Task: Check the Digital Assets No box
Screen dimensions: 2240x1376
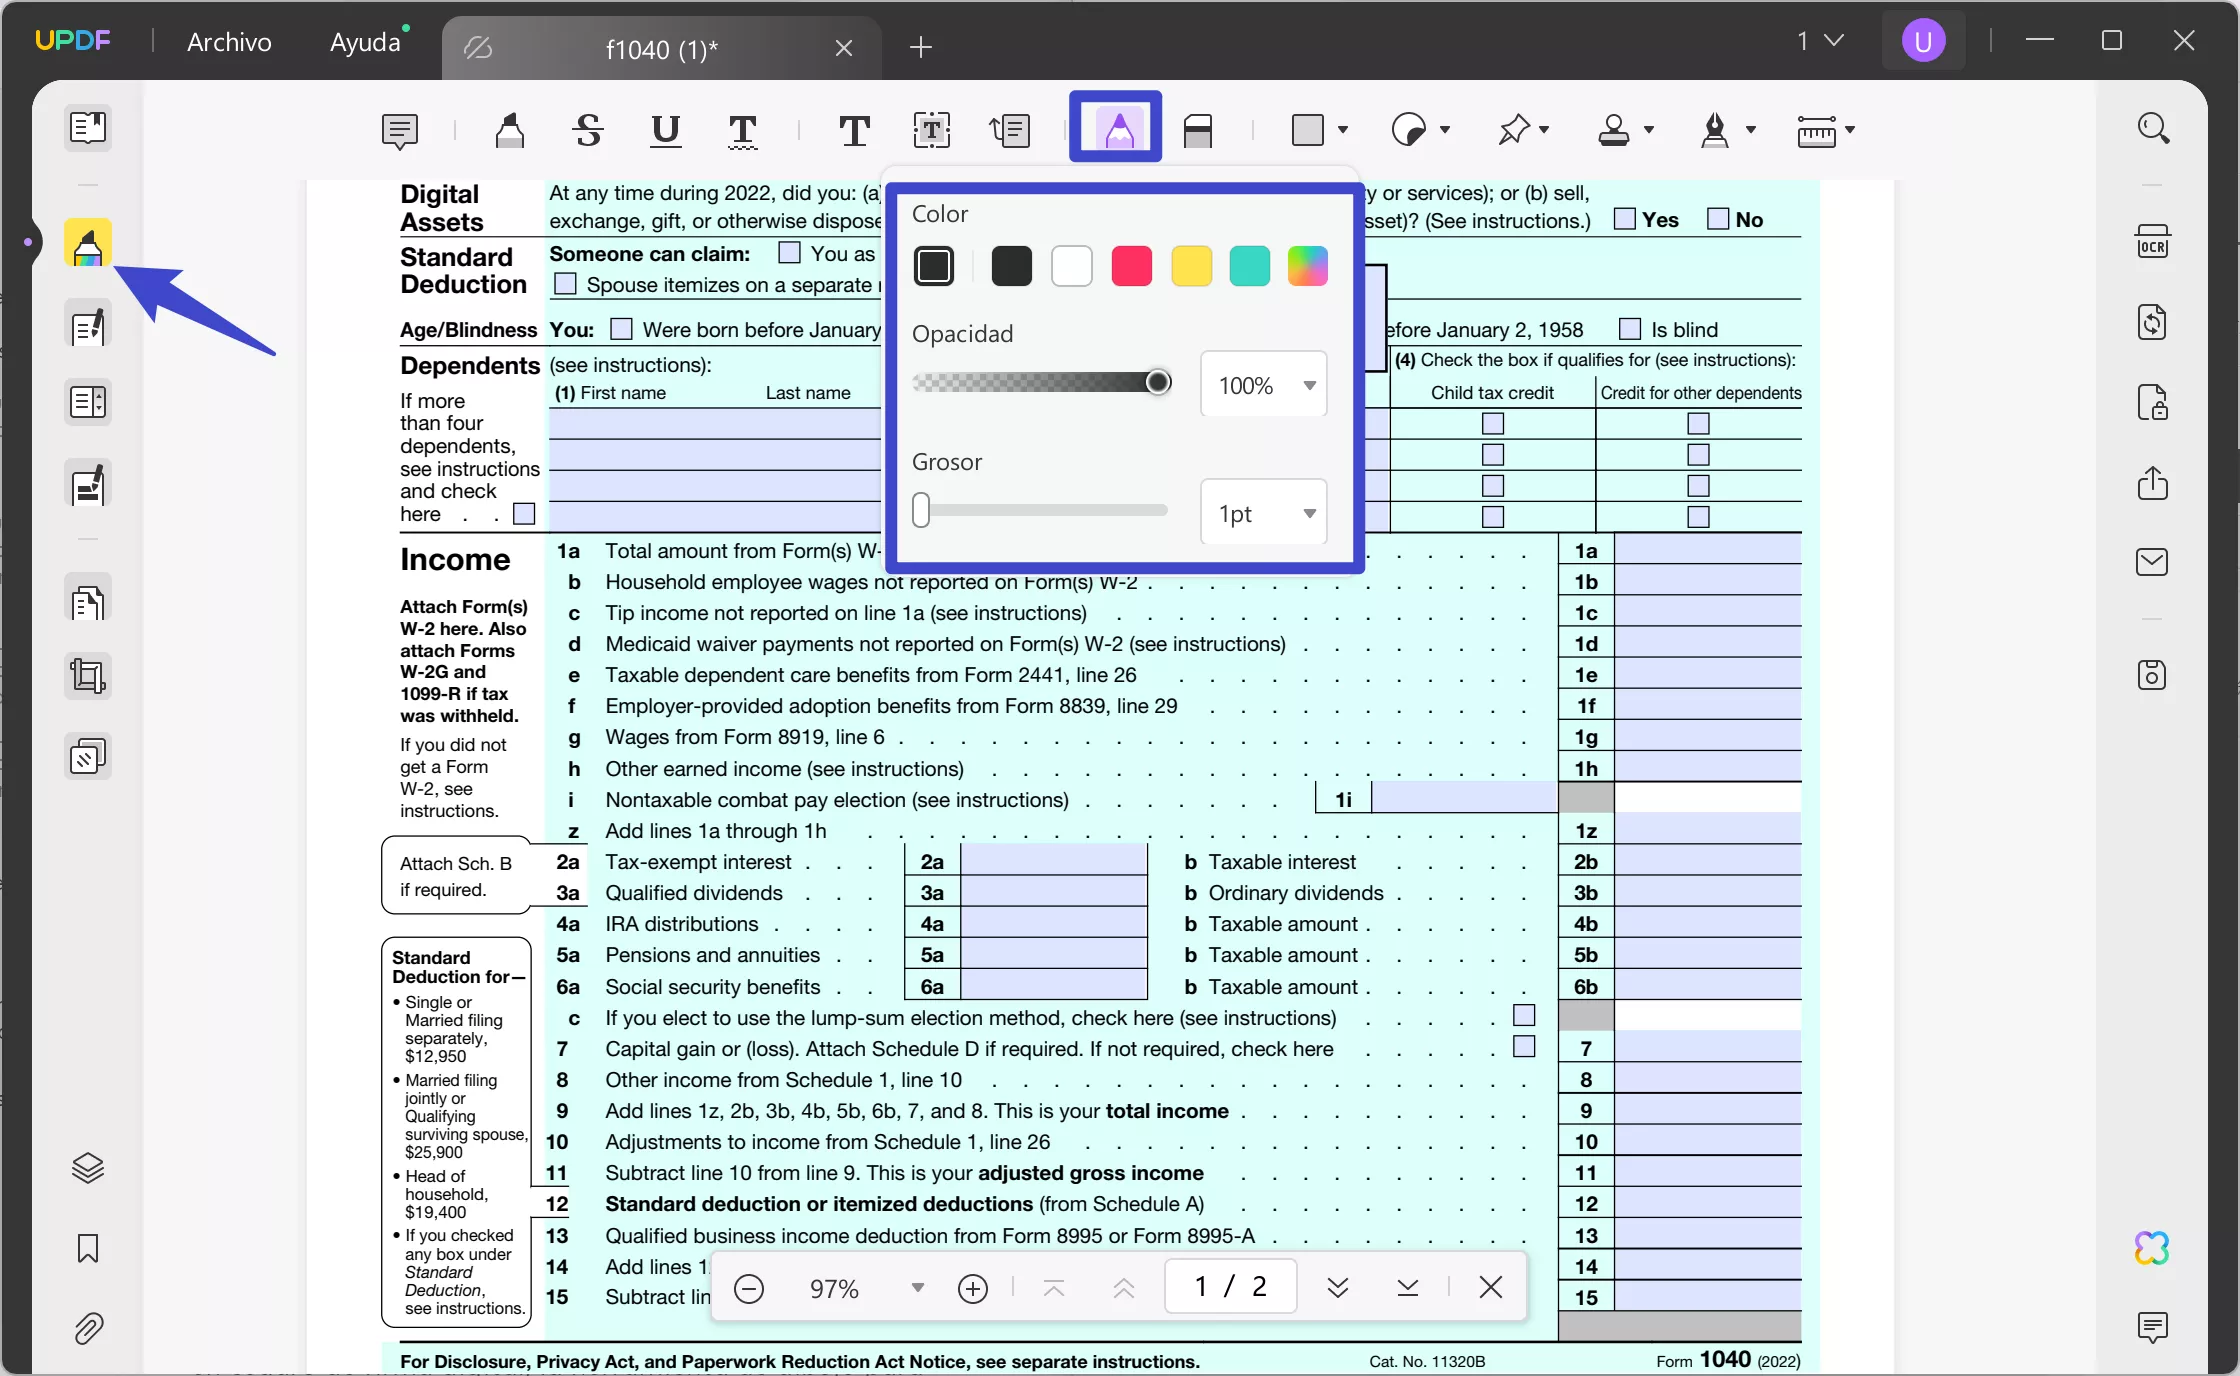Action: coord(1718,219)
